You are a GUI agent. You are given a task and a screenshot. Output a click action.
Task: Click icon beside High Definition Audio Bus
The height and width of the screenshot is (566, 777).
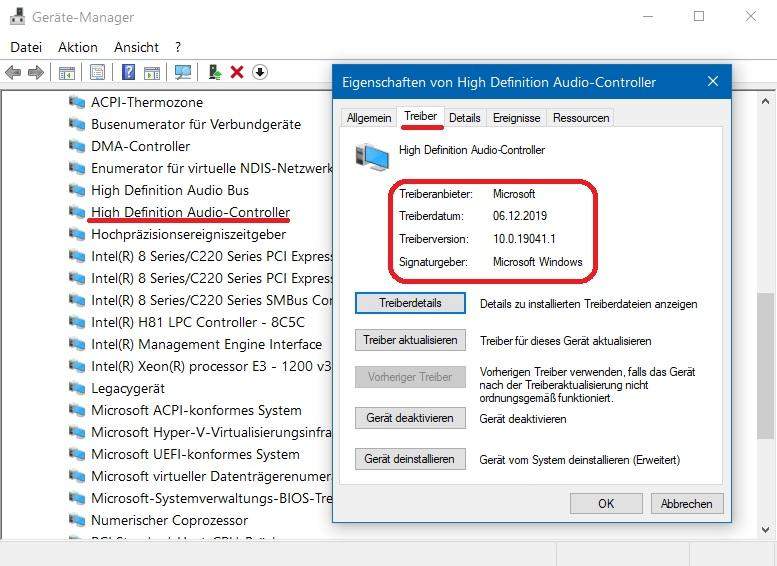(77, 190)
